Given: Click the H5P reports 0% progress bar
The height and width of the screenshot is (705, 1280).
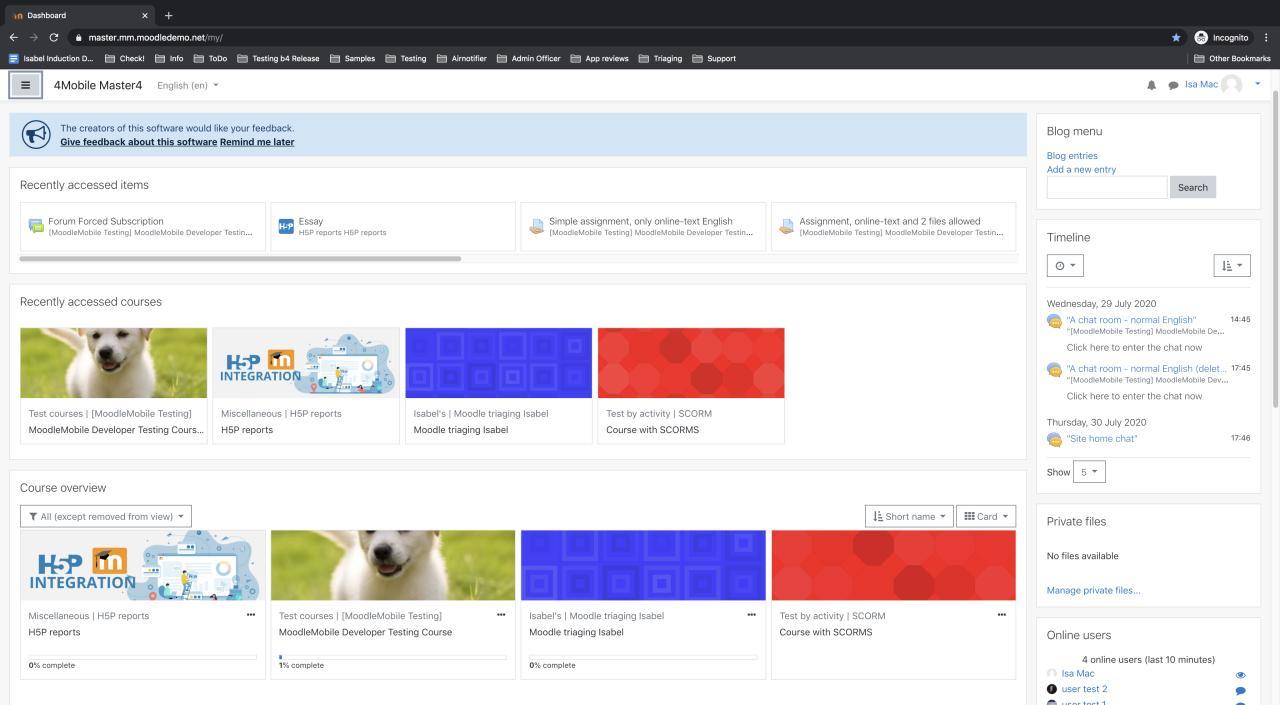Looking at the screenshot, I should [143, 657].
